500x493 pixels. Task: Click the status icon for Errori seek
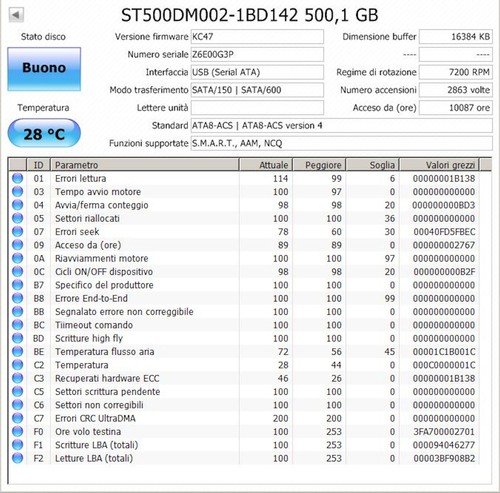coord(17,232)
